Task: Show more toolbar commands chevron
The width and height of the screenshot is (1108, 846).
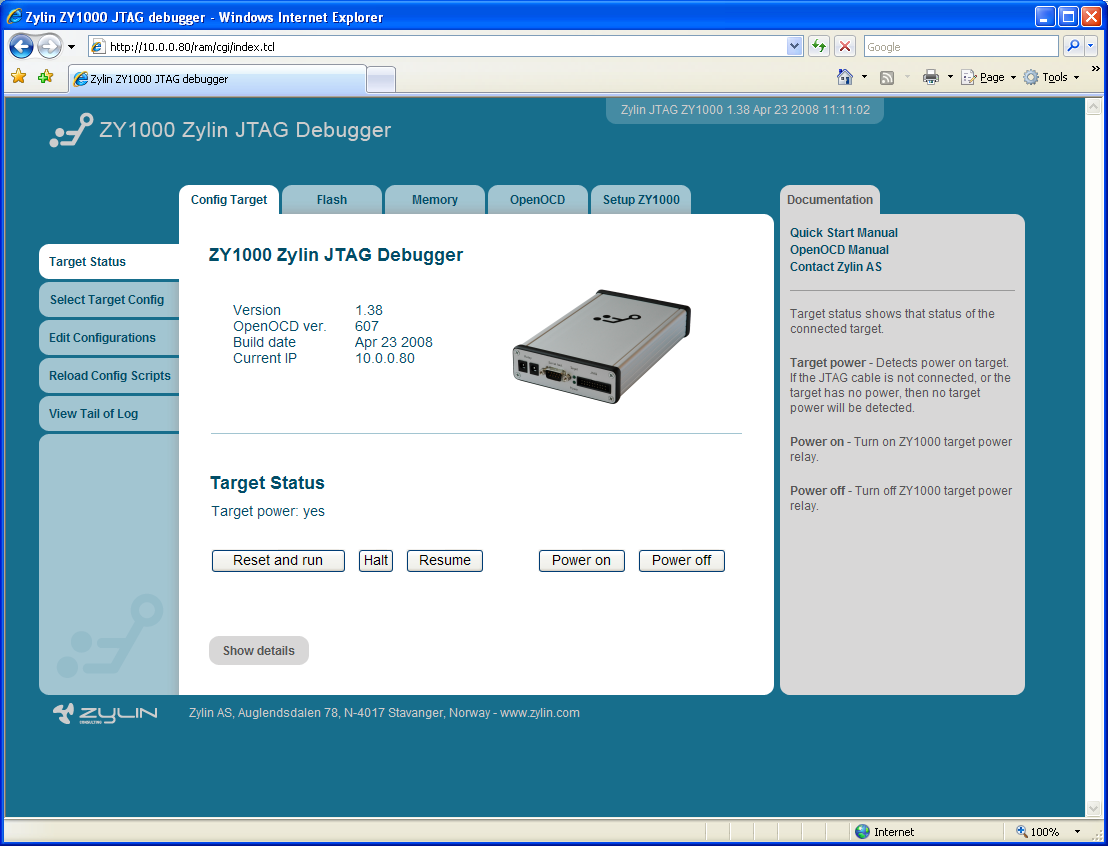Action: coord(1096,69)
